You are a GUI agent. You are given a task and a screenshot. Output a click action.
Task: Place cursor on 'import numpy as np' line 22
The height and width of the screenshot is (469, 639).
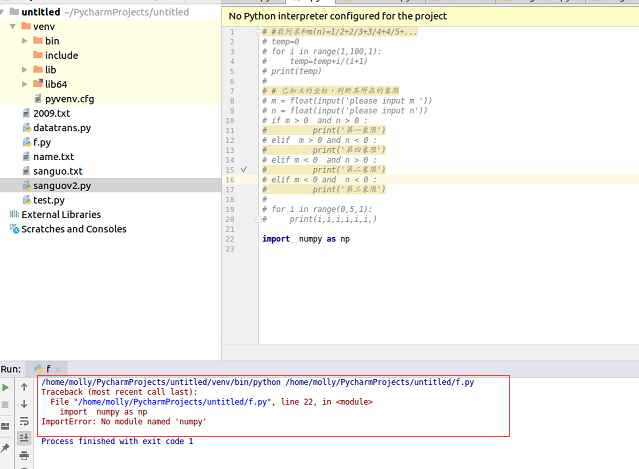tap(306, 239)
